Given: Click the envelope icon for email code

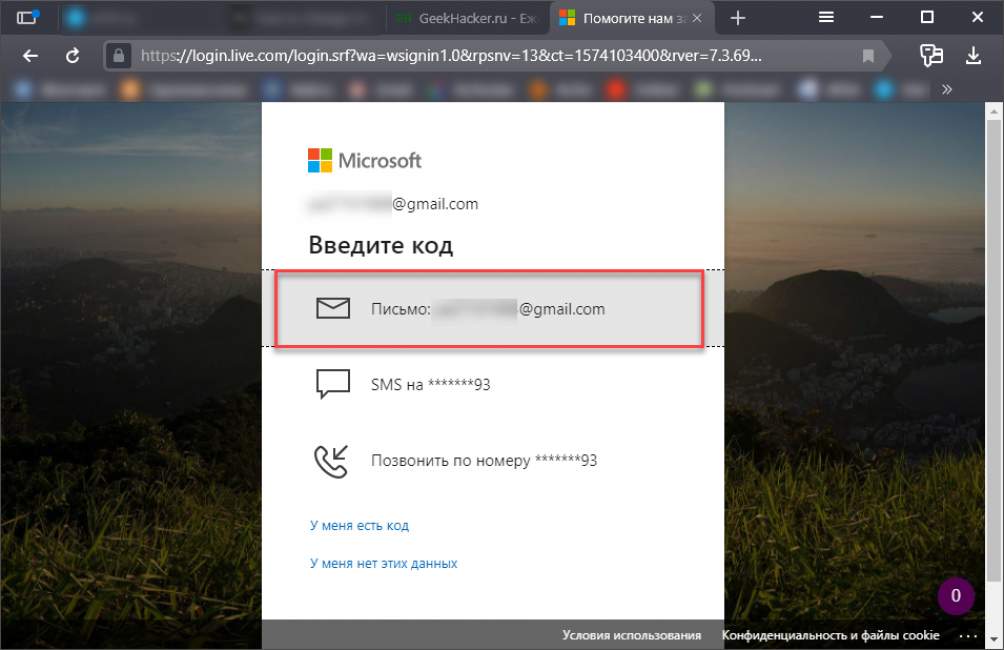Looking at the screenshot, I should pos(333,308).
